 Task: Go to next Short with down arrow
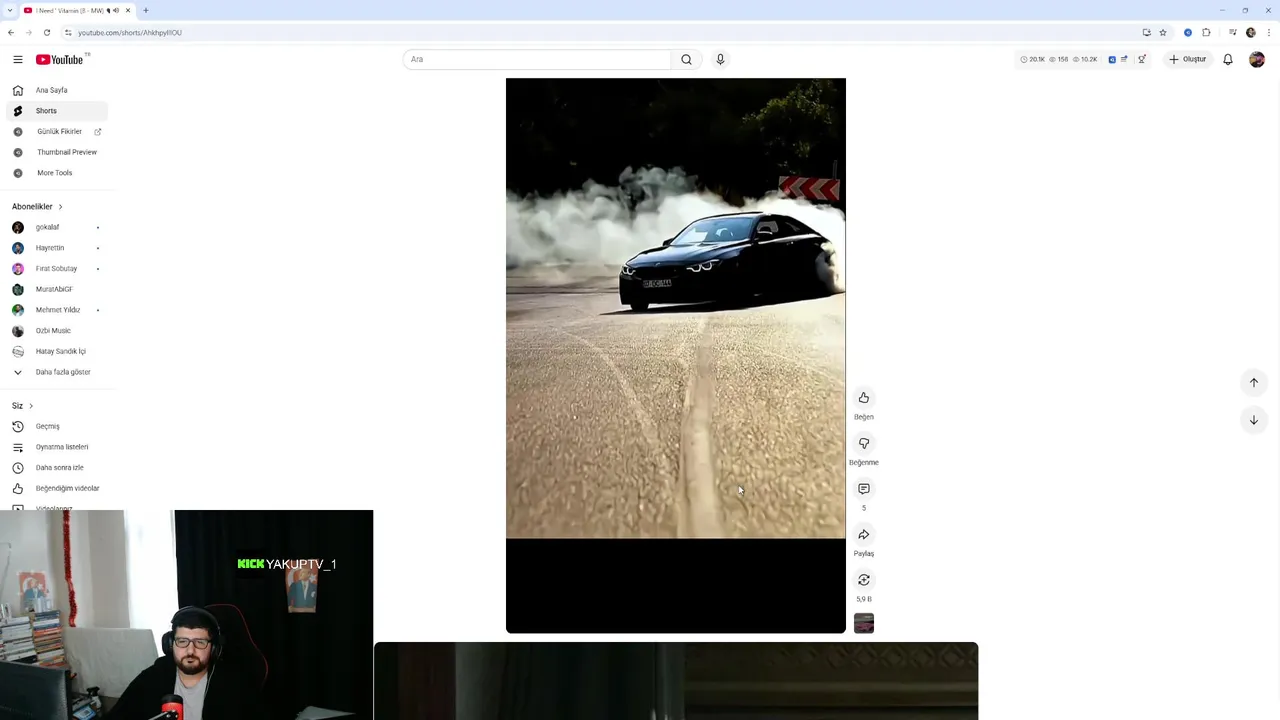click(x=1254, y=420)
